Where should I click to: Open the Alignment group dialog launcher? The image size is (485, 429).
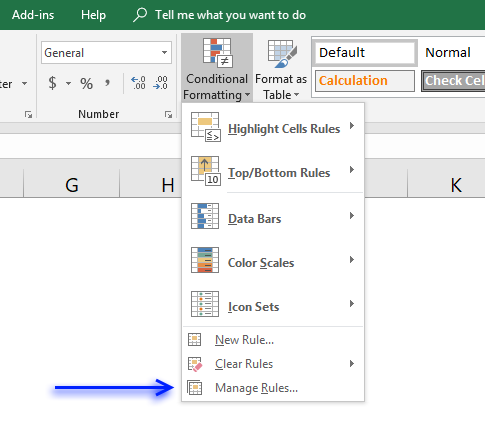pyautogui.click(x=28, y=115)
